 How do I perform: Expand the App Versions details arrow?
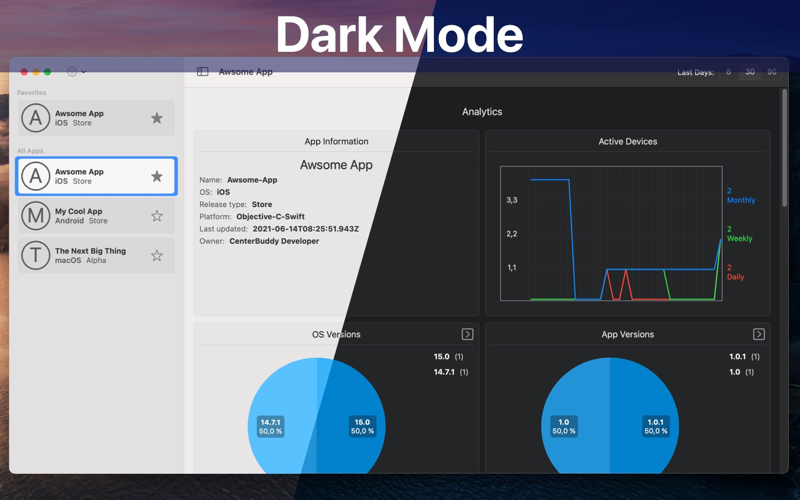click(759, 334)
